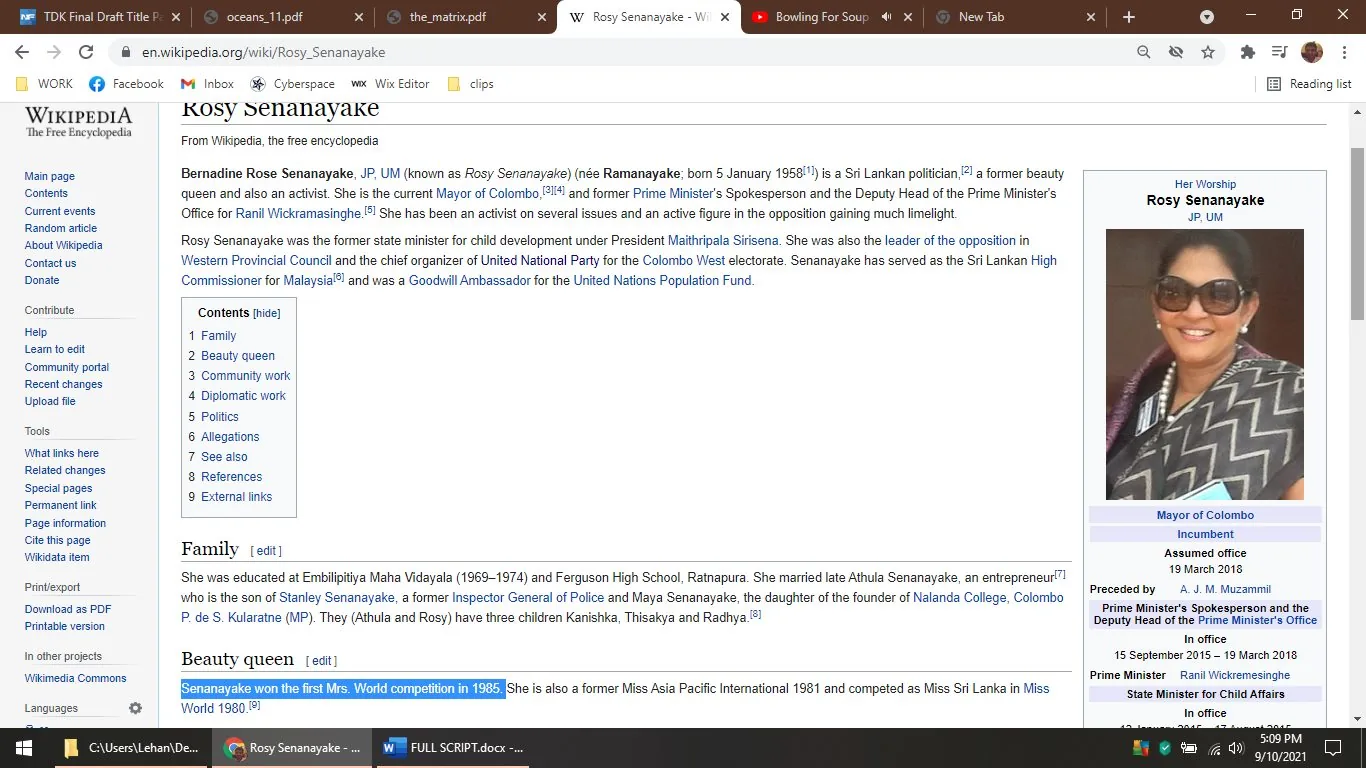Hide the Contents box using the hide toggle
The height and width of the screenshot is (768, 1366).
266,313
